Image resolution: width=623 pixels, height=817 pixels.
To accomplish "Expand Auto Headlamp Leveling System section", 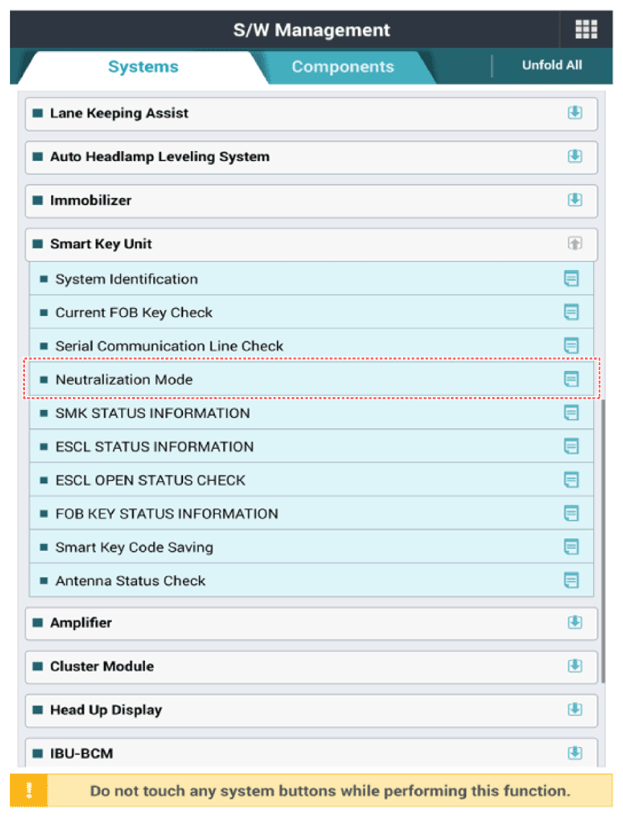I will [574, 156].
